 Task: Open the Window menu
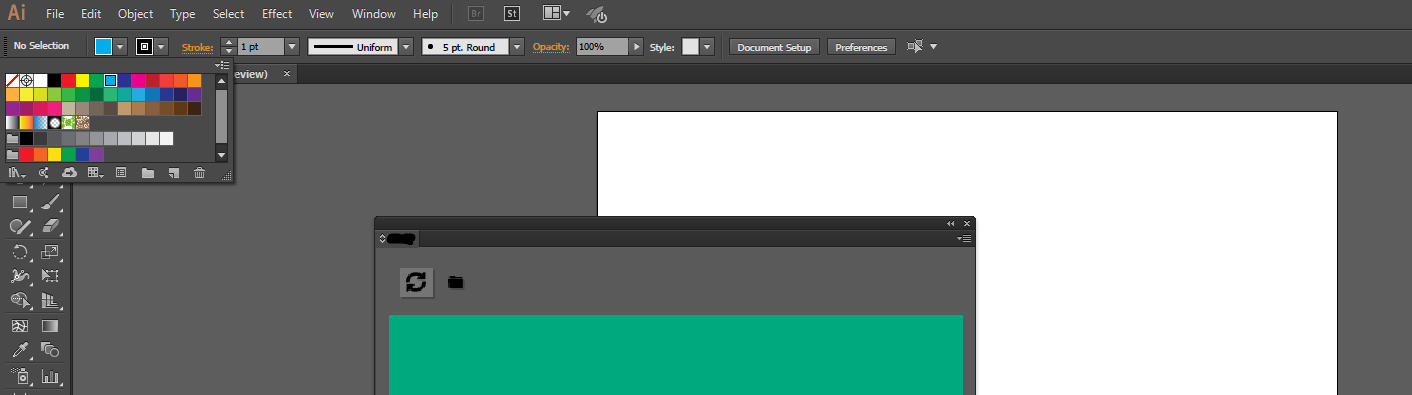tap(374, 14)
